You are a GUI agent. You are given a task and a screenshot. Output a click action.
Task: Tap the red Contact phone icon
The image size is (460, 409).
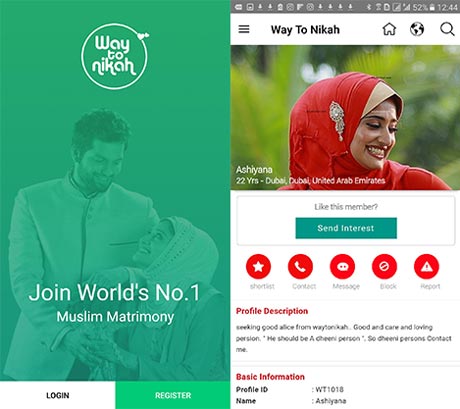click(x=300, y=266)
